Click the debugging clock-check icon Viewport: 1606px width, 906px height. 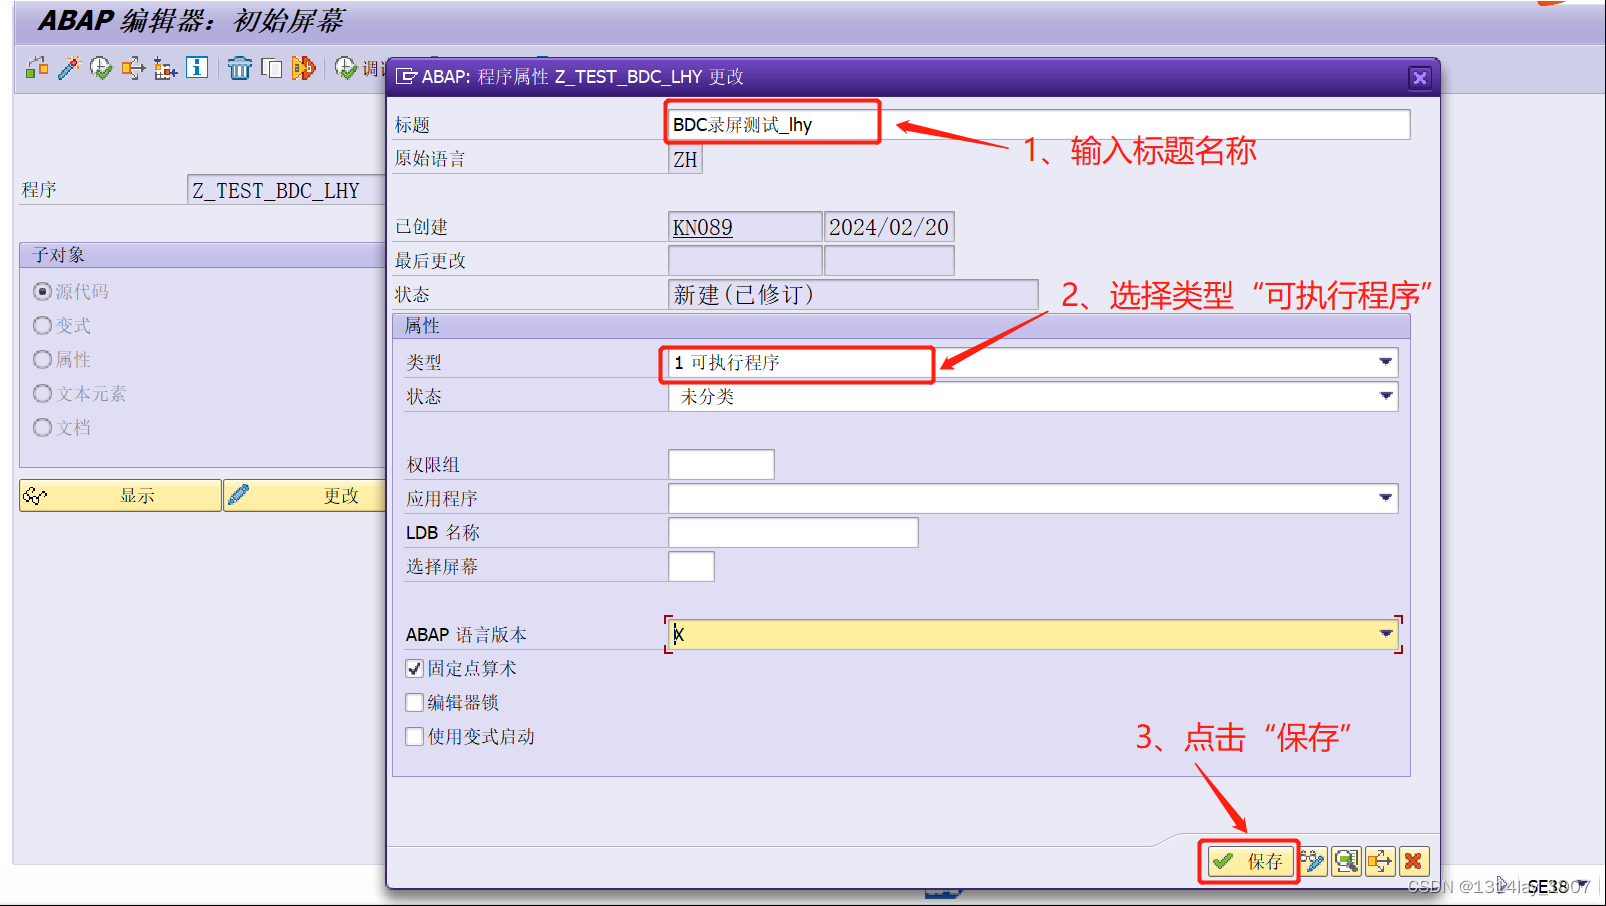(345, 68)
